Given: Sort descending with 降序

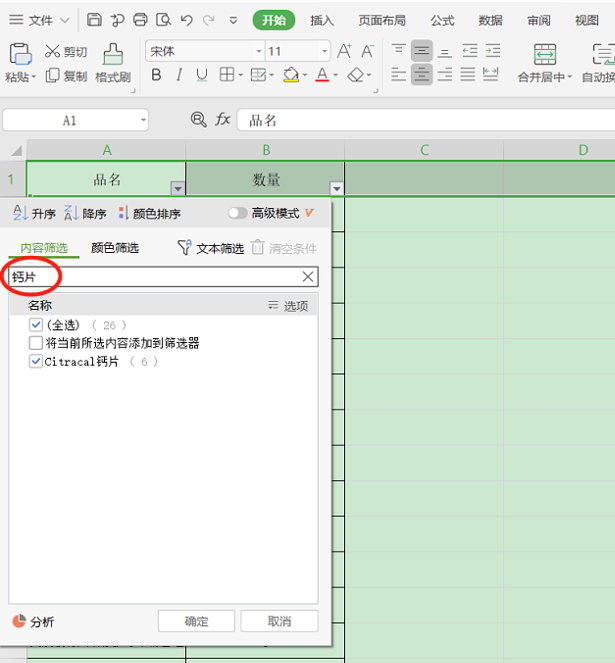Looking at the screenshot, I should pos(85,213).
